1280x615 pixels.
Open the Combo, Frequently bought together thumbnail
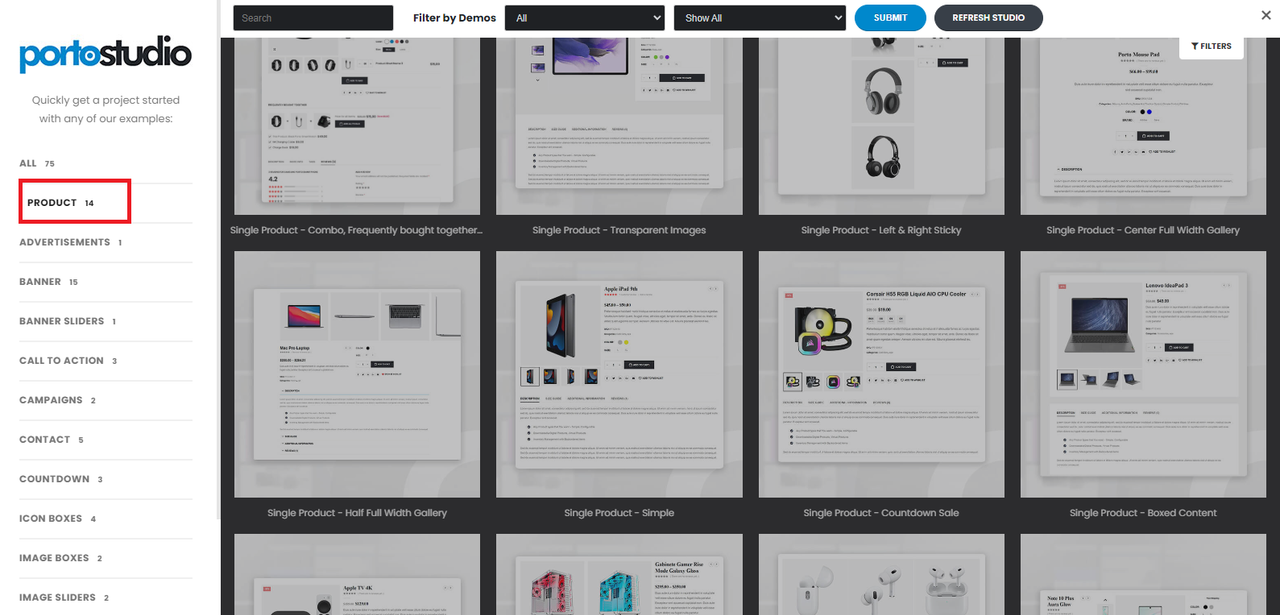[x=357, y=126]
